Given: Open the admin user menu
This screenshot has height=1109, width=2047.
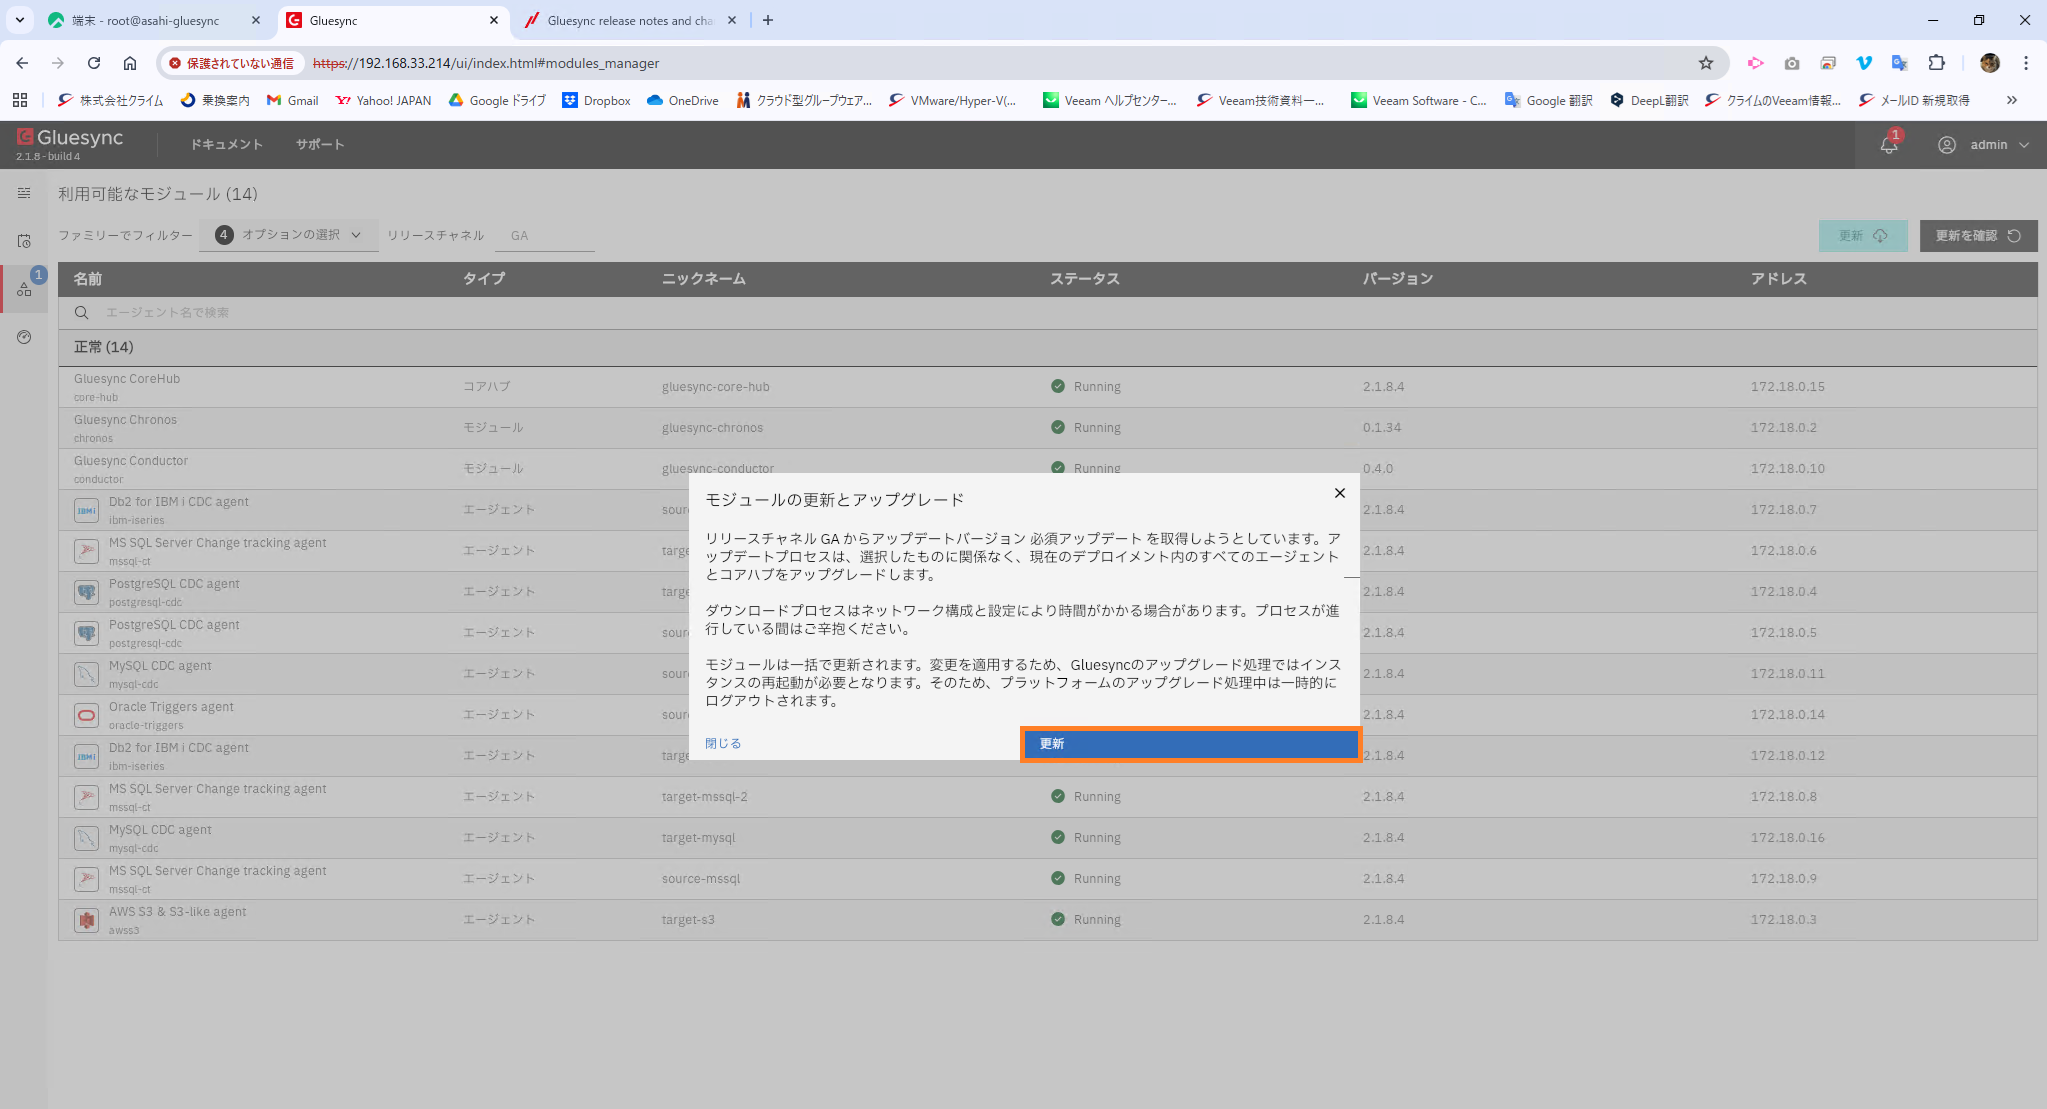Looking at the screenshot, I should pyautogui.click(x=1986, y=145).
